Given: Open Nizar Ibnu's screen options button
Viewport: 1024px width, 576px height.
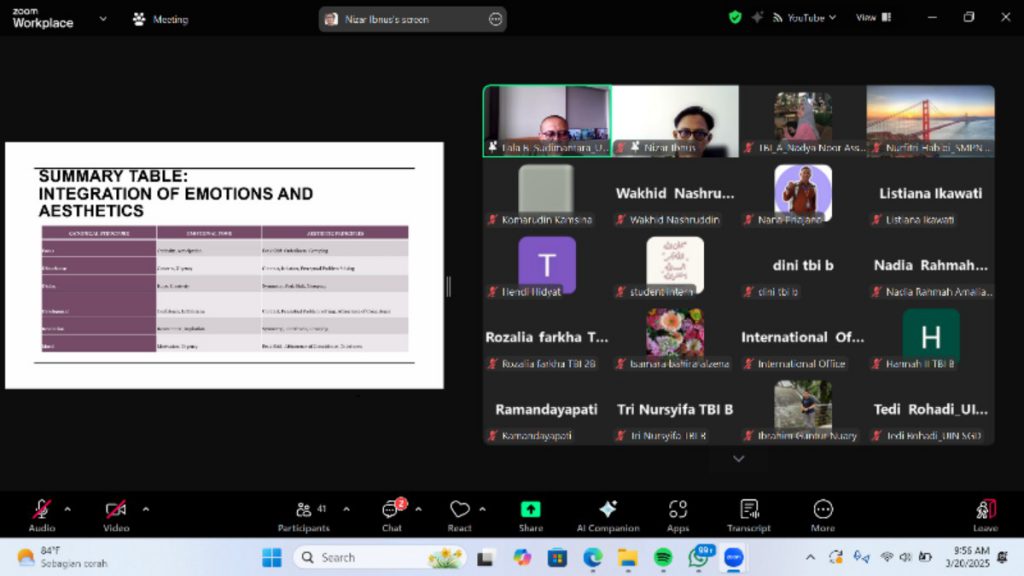Looking at the screenshot, I should point(496,20).
